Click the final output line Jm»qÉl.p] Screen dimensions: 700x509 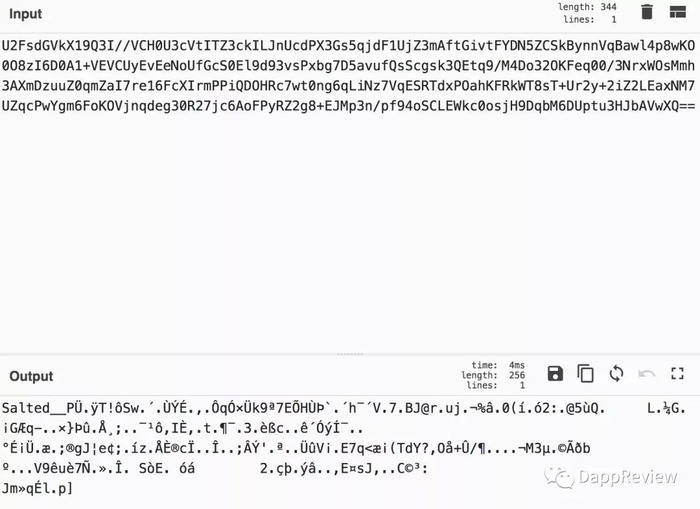(x=37, y=488)
